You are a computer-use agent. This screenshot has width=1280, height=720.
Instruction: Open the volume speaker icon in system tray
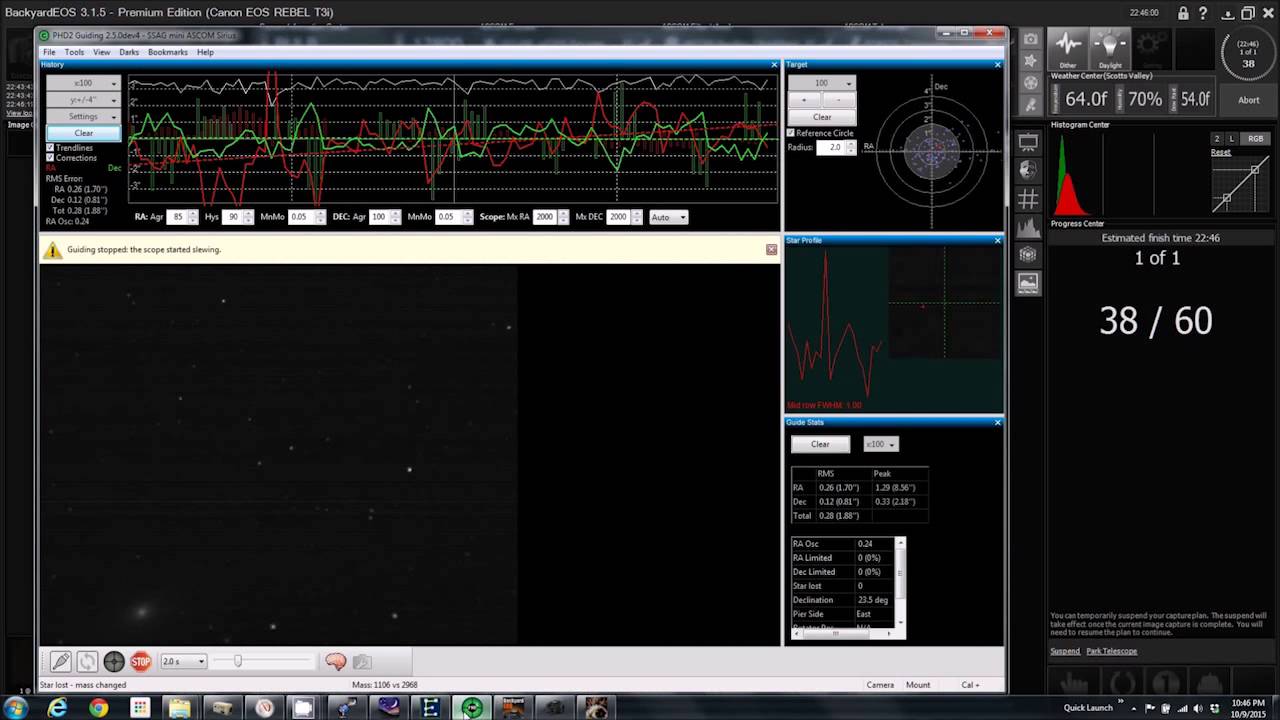1198,708
